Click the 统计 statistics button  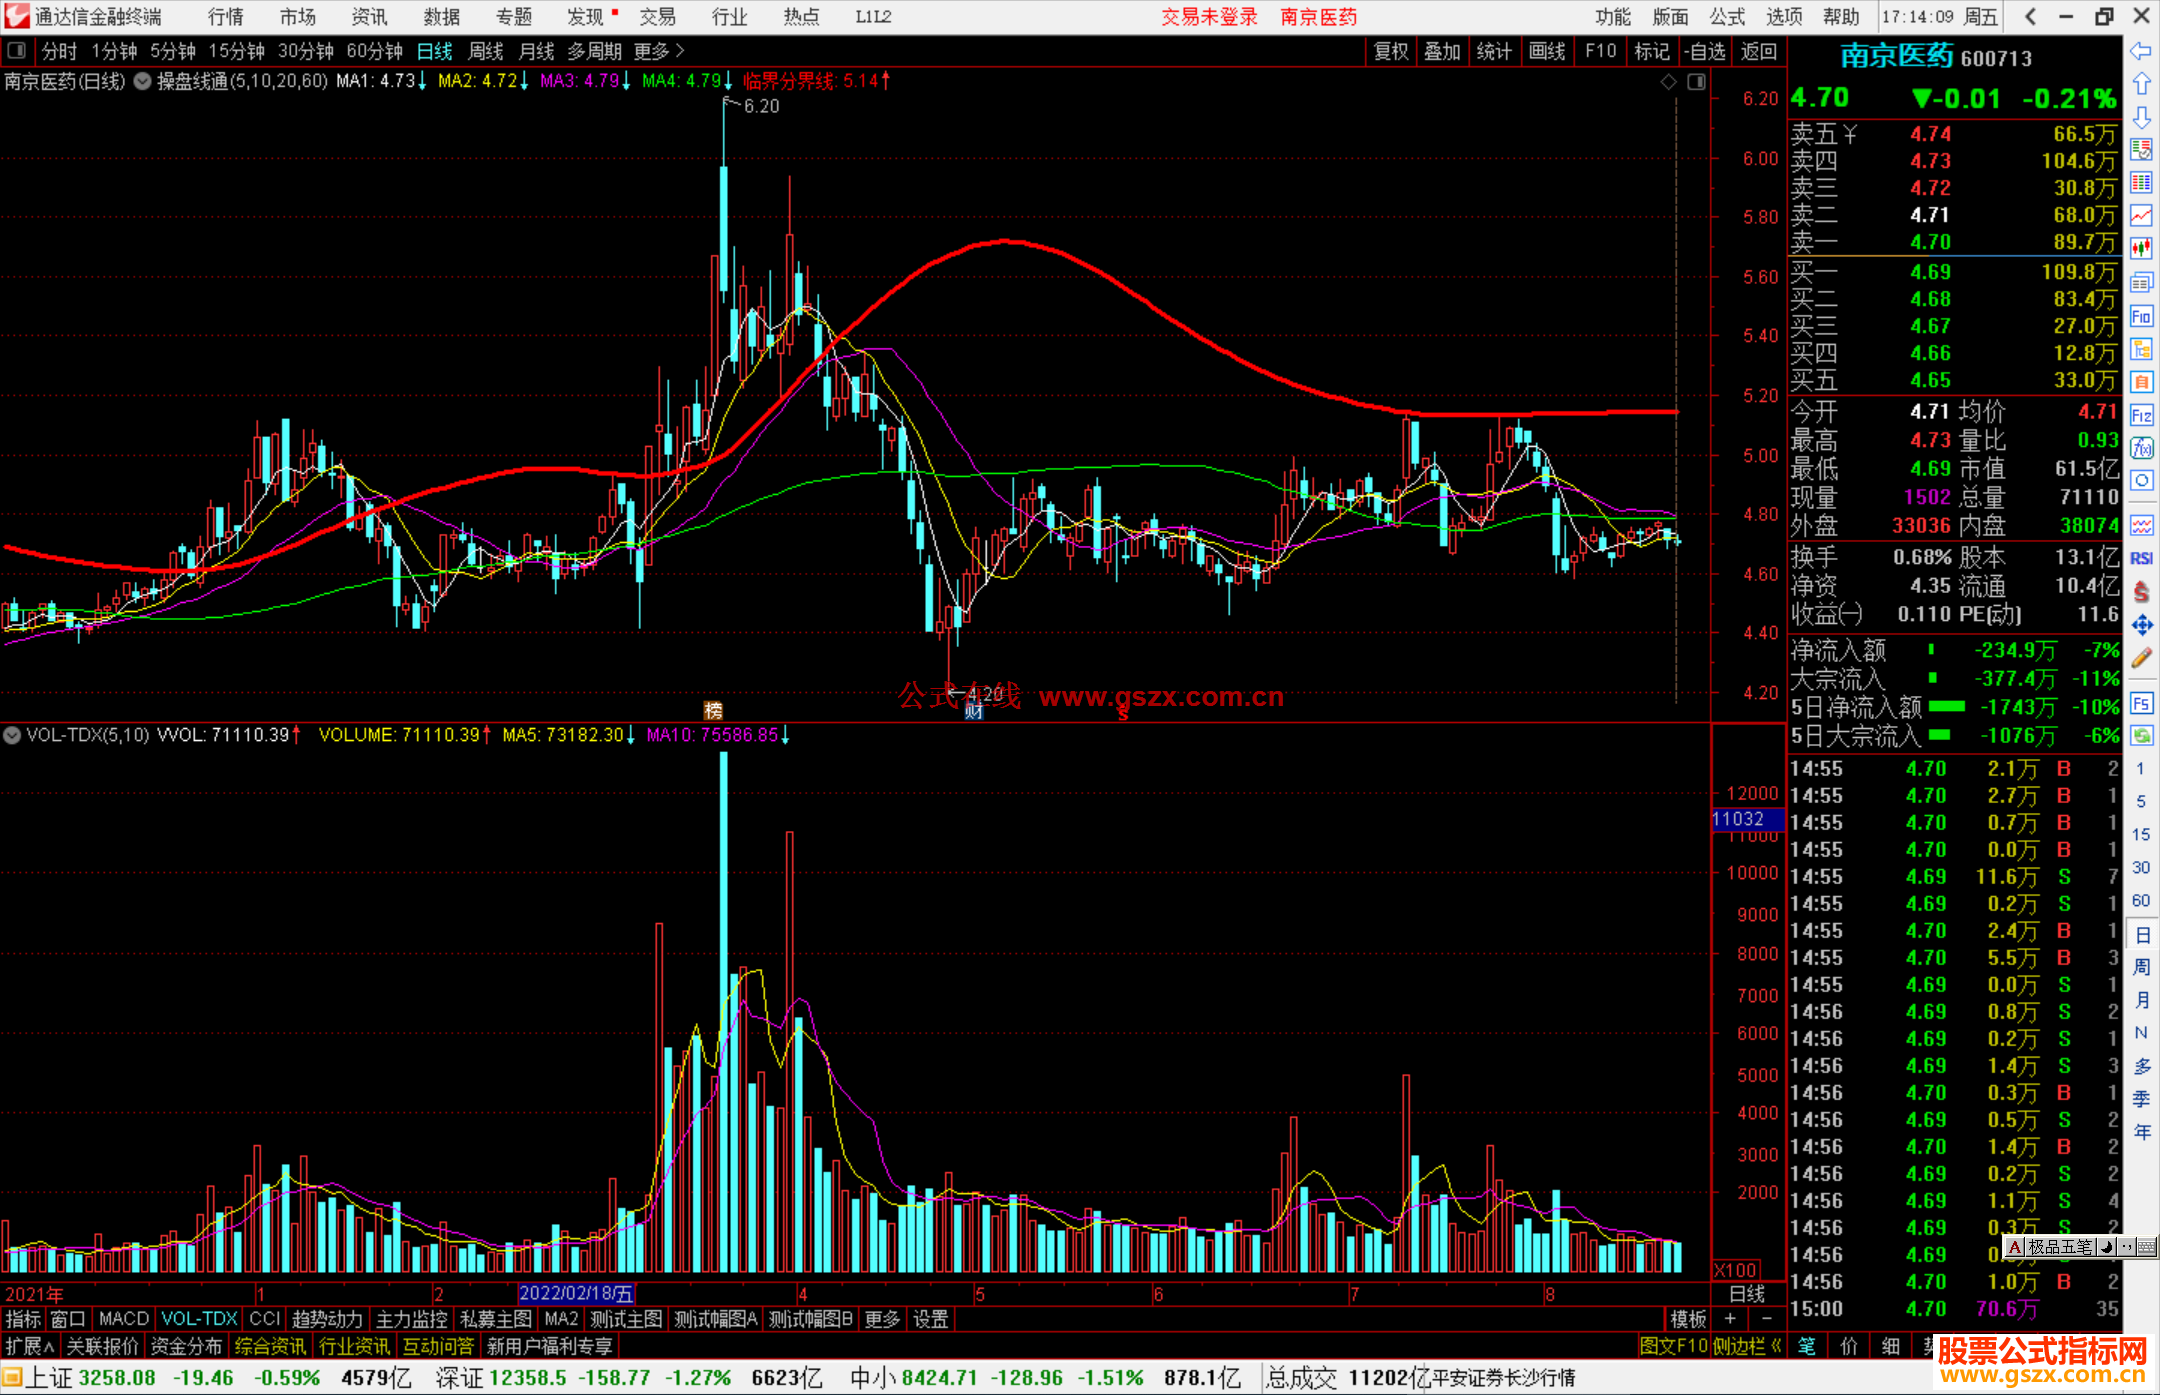[x=1494, y=51]
